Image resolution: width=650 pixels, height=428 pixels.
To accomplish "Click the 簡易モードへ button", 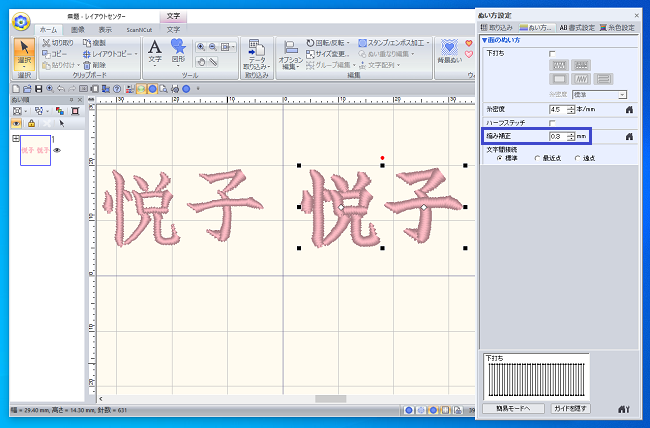I will (513, 408).
